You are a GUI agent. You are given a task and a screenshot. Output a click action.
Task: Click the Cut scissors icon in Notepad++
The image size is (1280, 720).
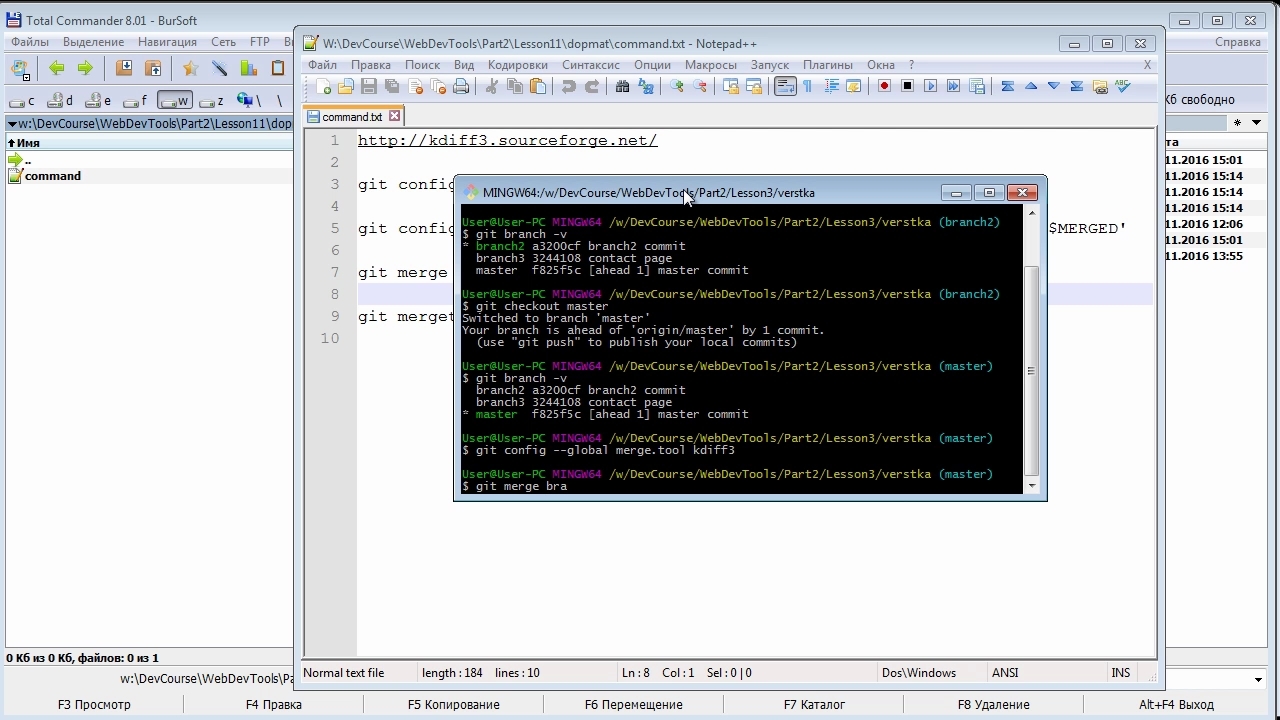click(491, 87)
